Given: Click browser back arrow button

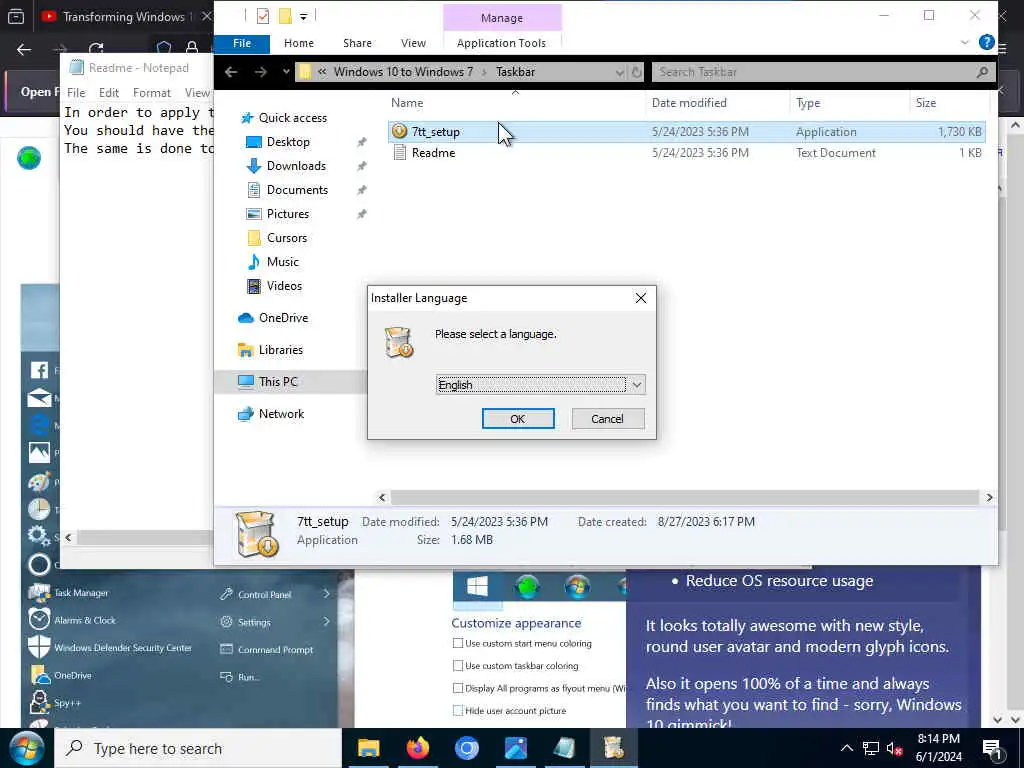Looking at the screenshot, I should [x=24, y=49].
